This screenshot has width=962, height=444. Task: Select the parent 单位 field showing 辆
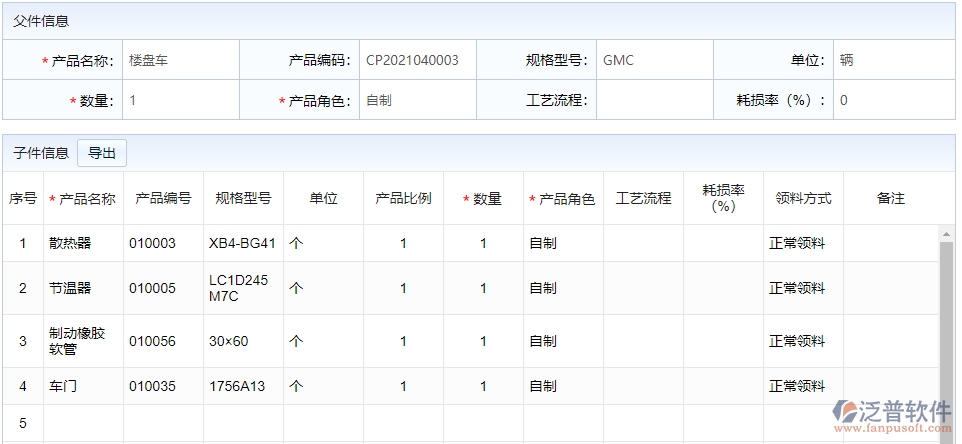point(892,60)
